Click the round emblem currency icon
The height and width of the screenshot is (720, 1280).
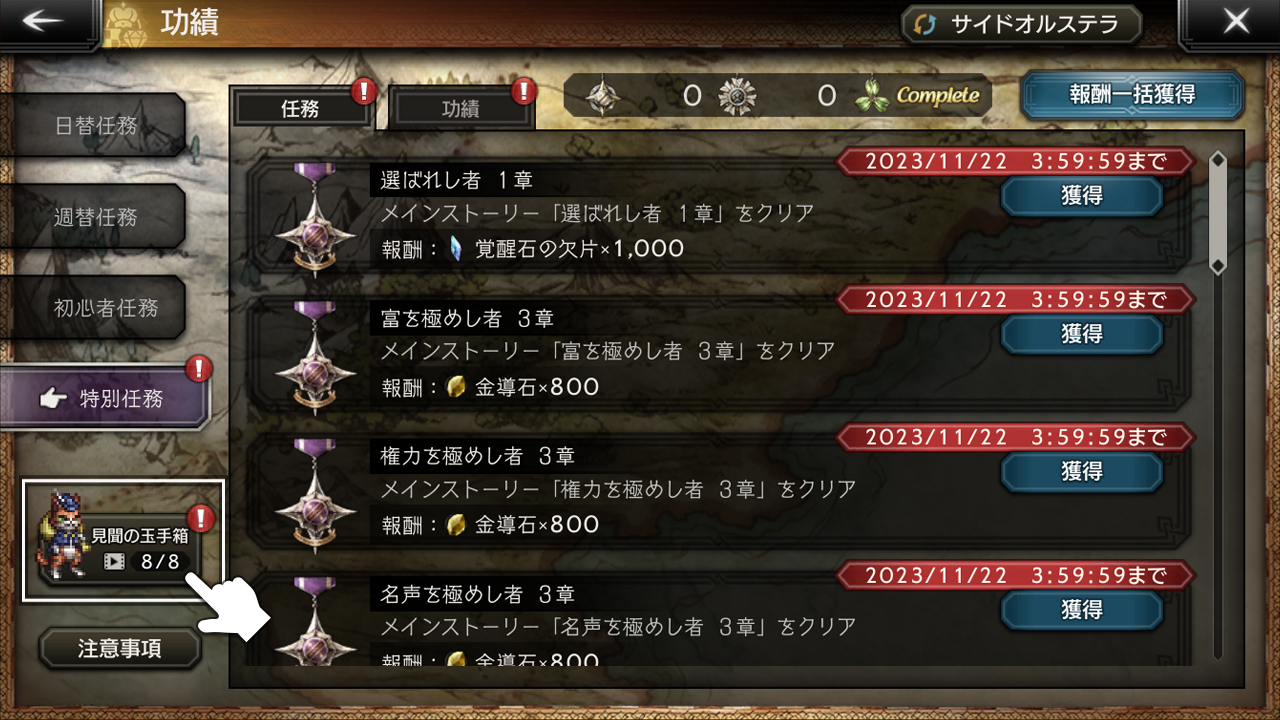click(x=738, y=96)
